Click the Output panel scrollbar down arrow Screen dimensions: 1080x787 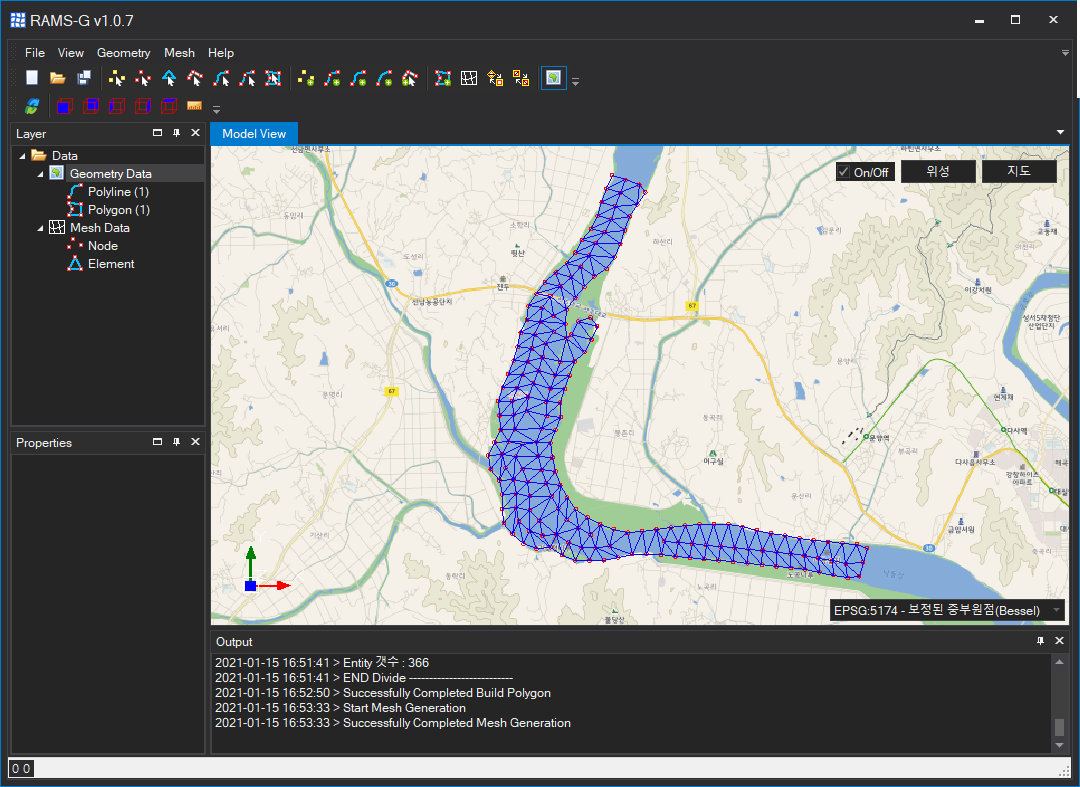coord(1060,745)
